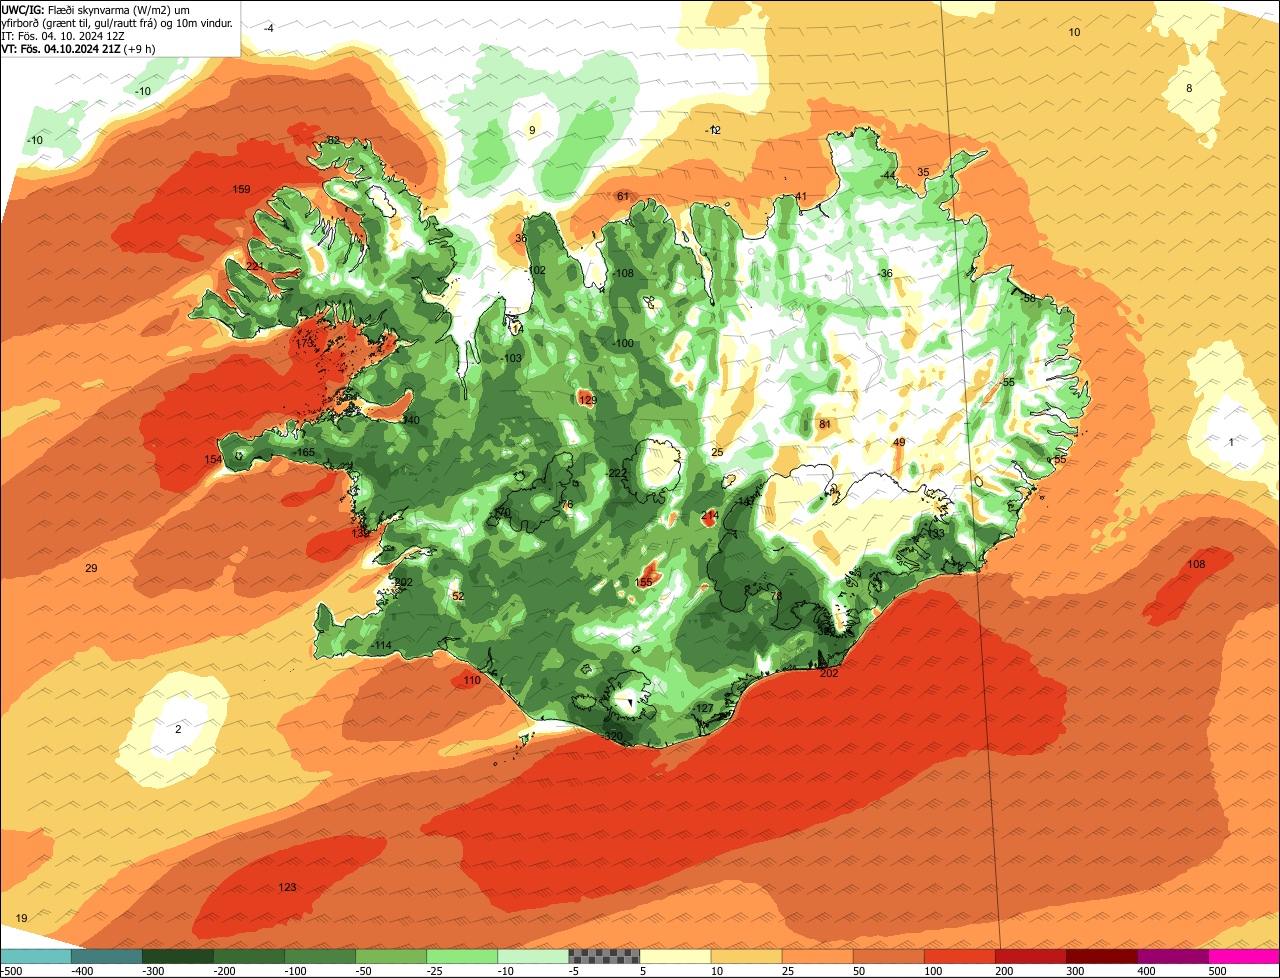Click the map value '-55' in east Iceland

tap(1008, 382)
